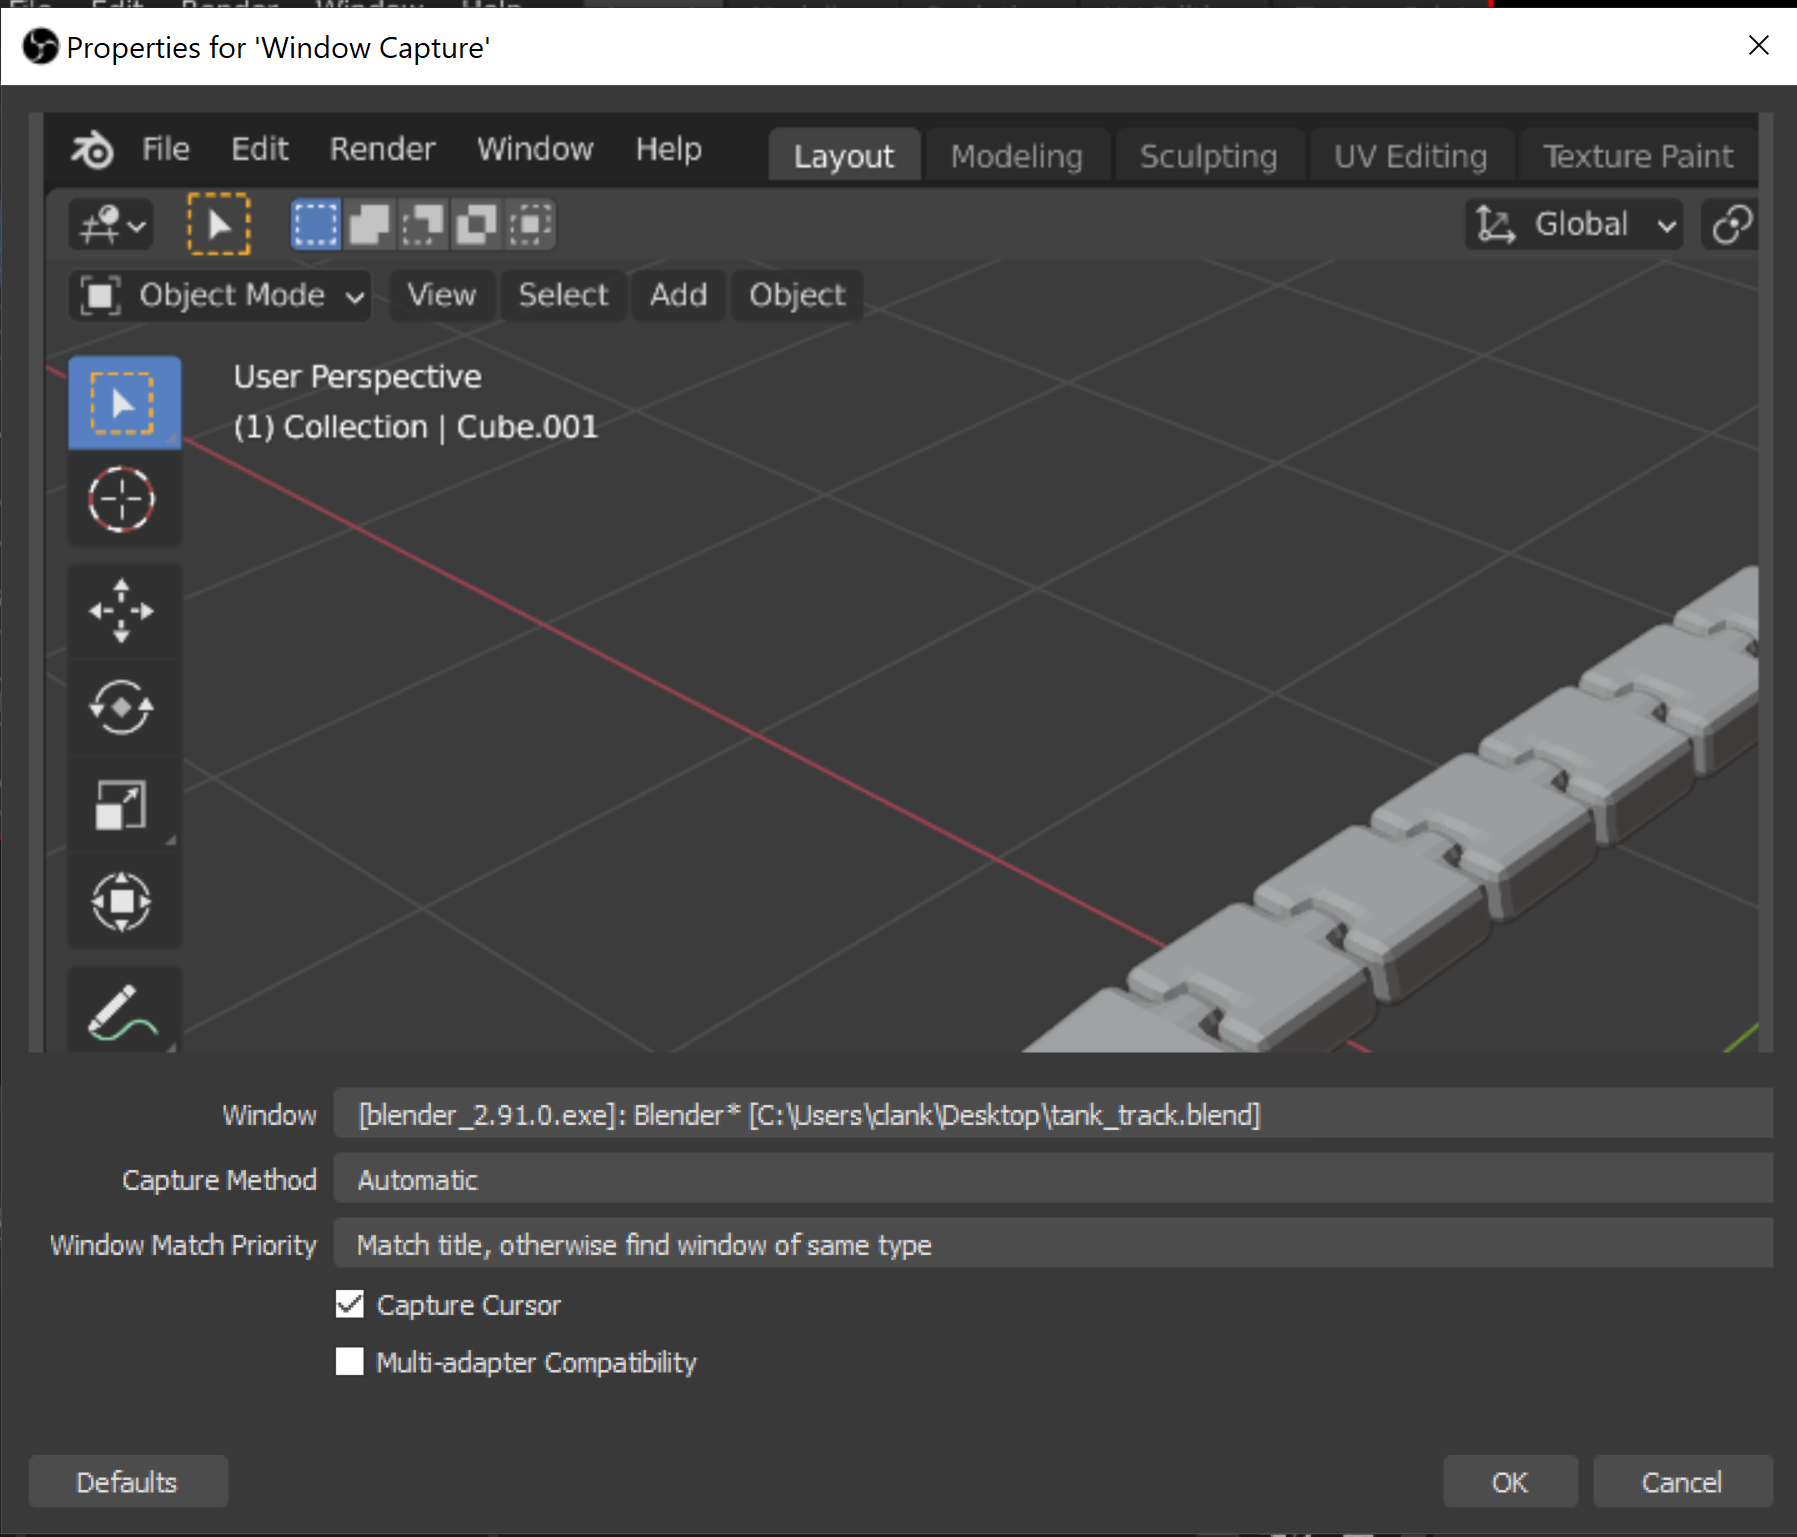Open the UV Editing workspace tab

[1411, 156]
